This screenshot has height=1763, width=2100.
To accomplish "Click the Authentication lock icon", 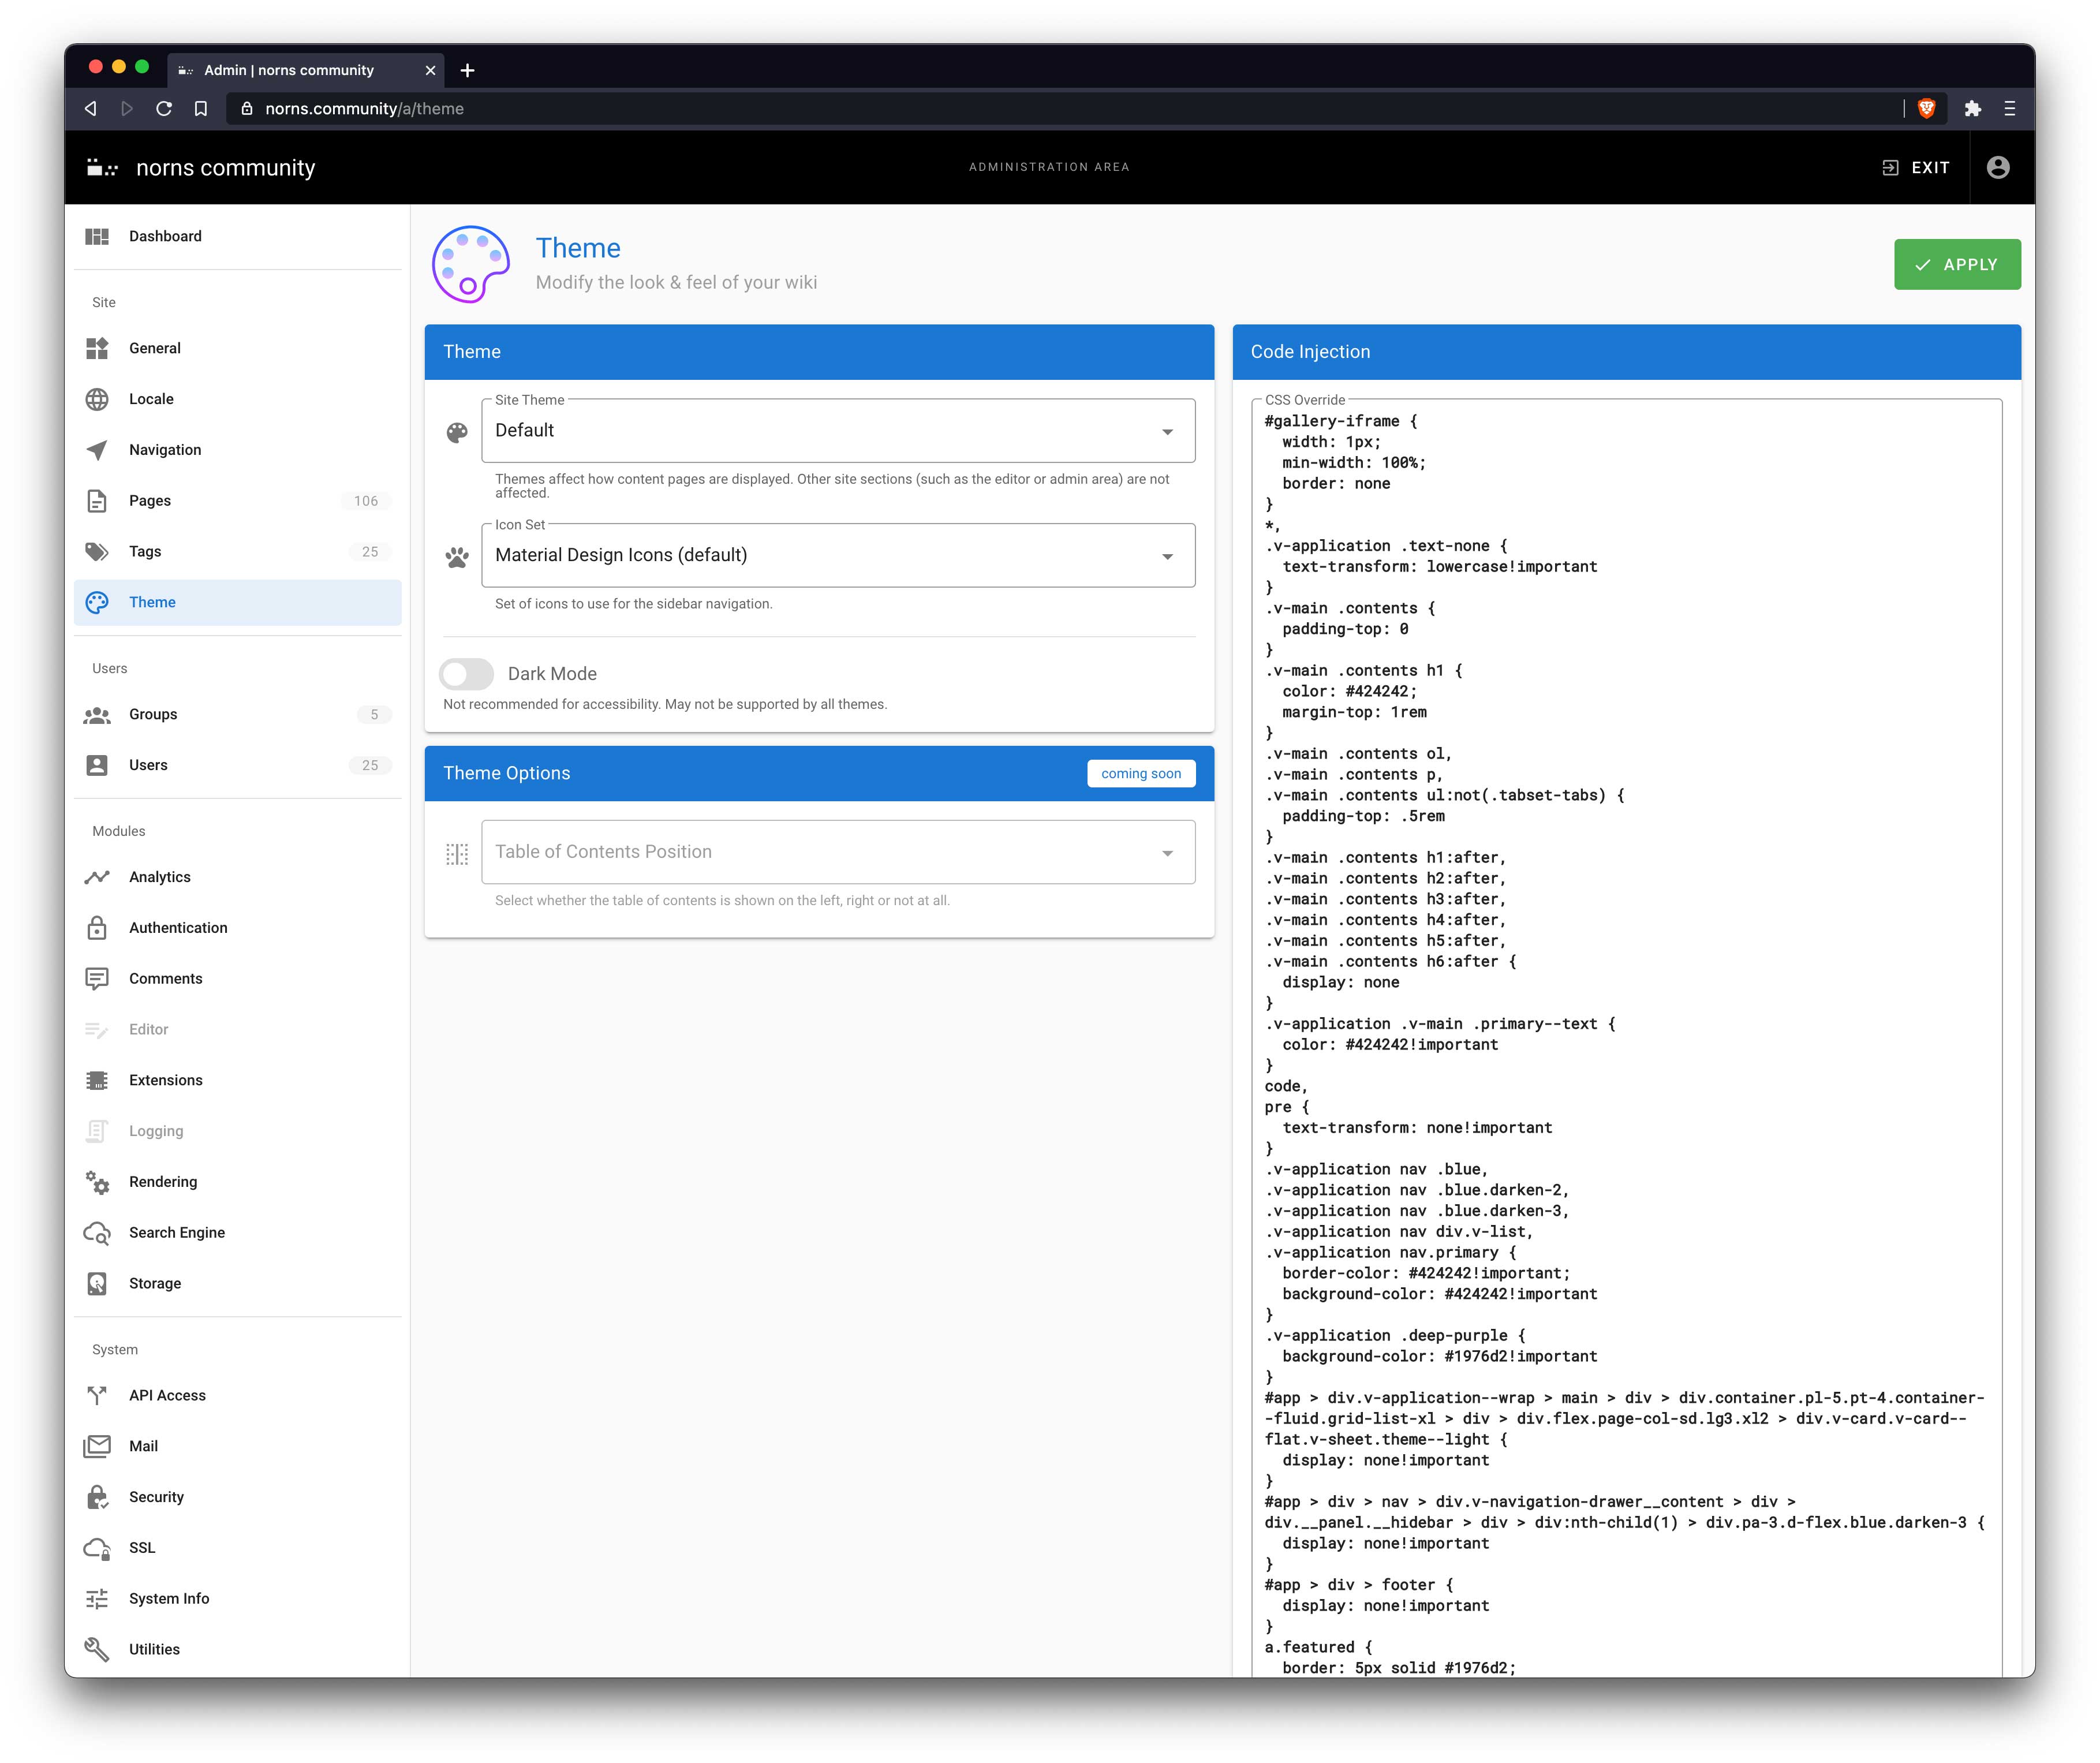I will [x=97, y=928].
